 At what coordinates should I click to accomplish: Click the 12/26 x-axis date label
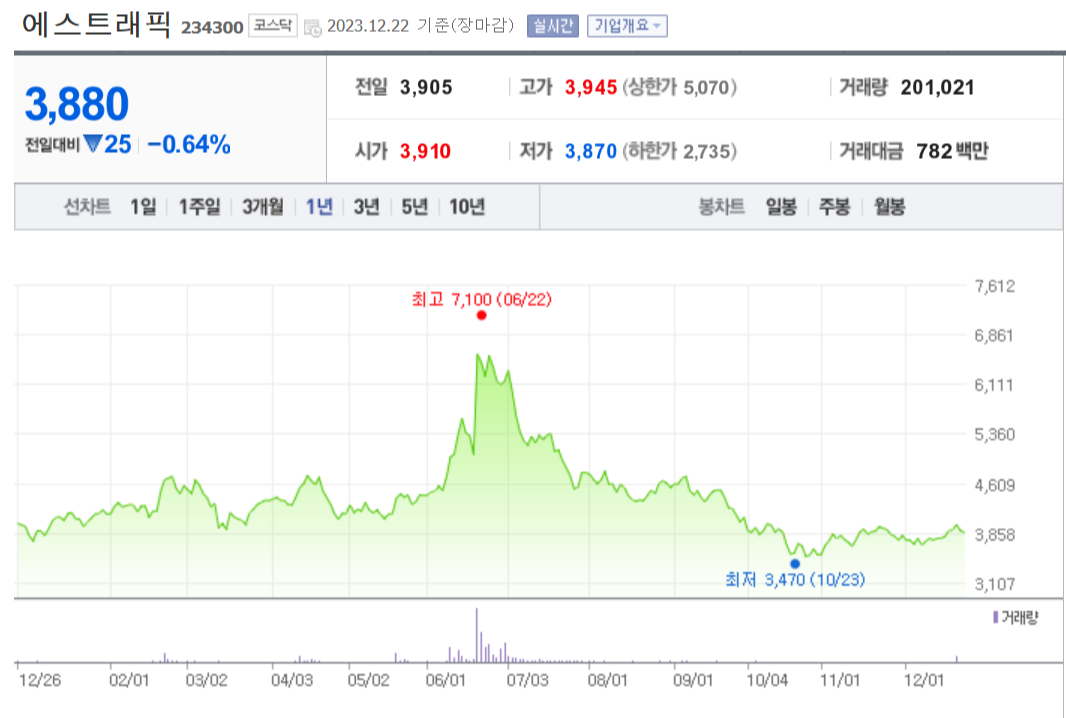(x=39, y=680)
